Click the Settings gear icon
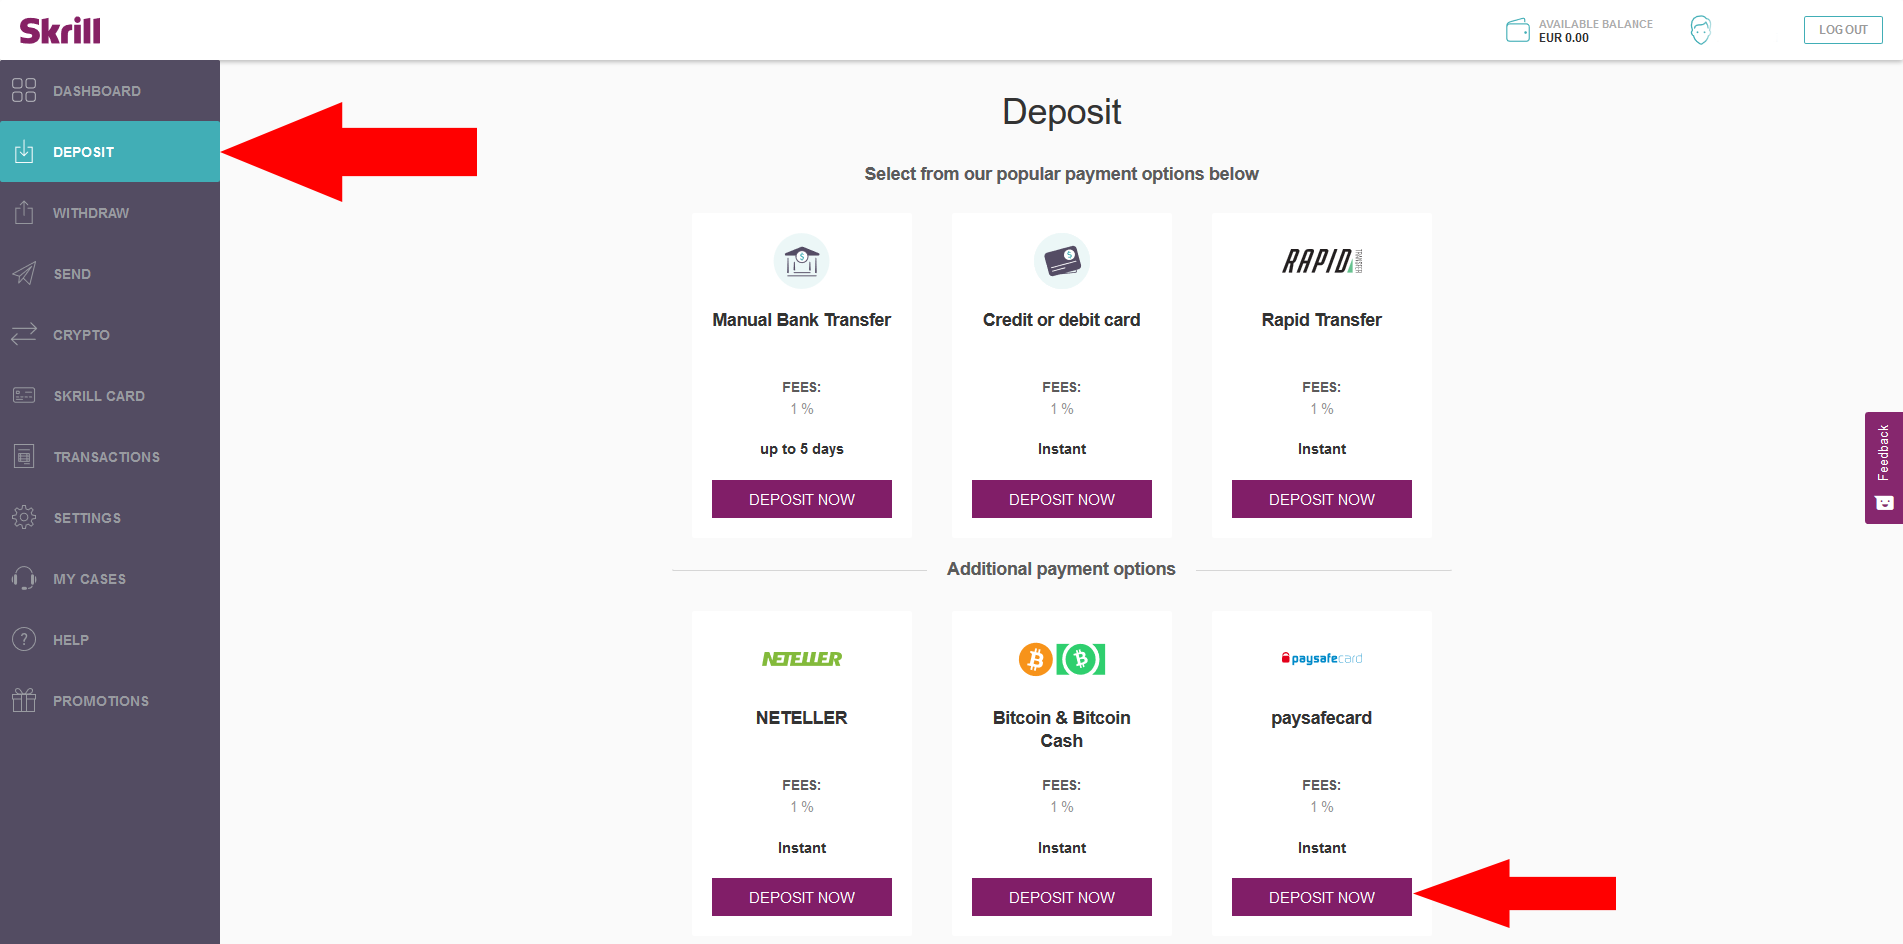 (24, 517)
